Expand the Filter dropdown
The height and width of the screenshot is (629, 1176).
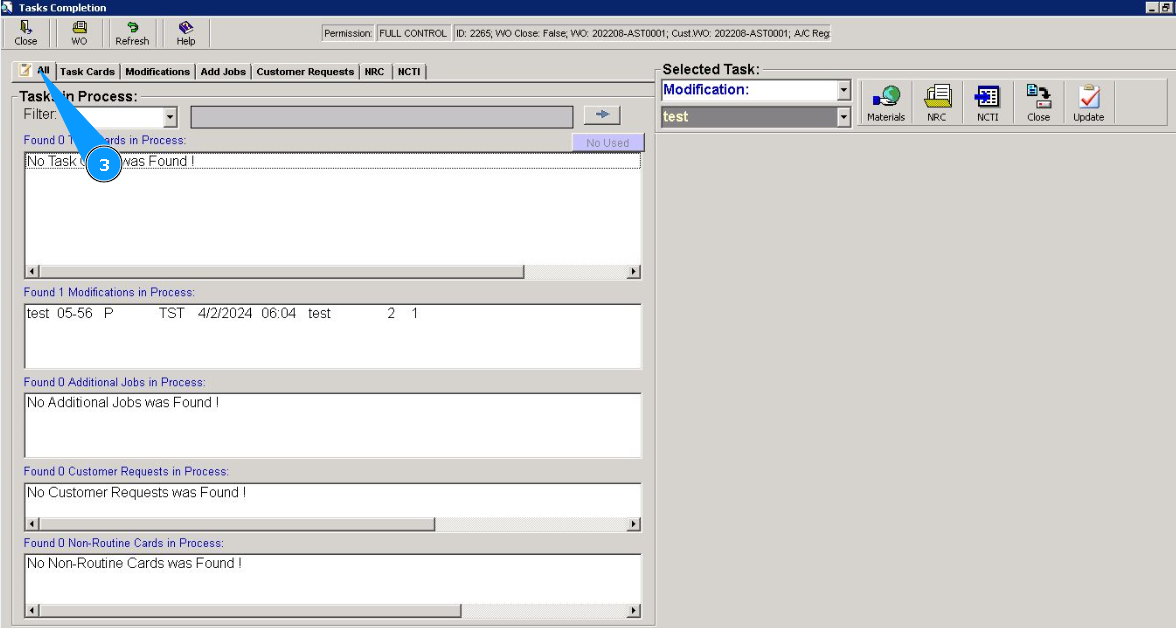pos(170,117)
